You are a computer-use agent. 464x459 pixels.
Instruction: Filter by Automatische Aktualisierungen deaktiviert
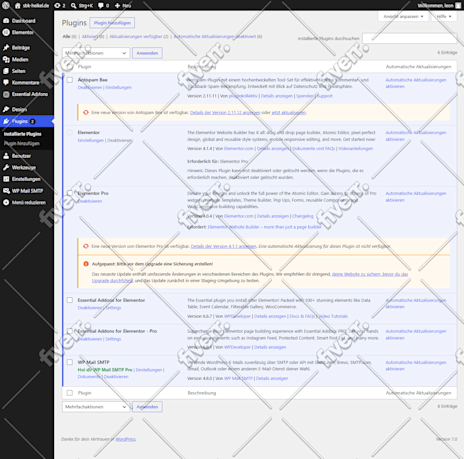point(215,36)
